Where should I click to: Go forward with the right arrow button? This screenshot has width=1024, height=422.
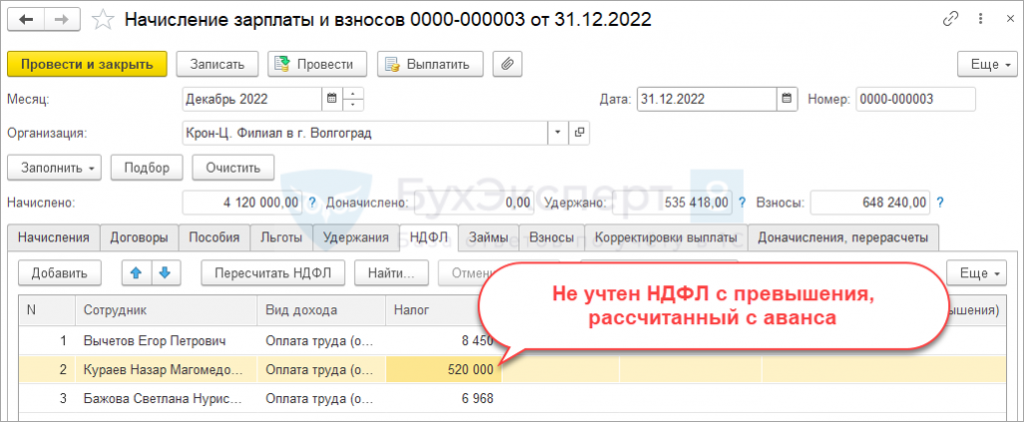pyautogui.click(x=62, y=20)
